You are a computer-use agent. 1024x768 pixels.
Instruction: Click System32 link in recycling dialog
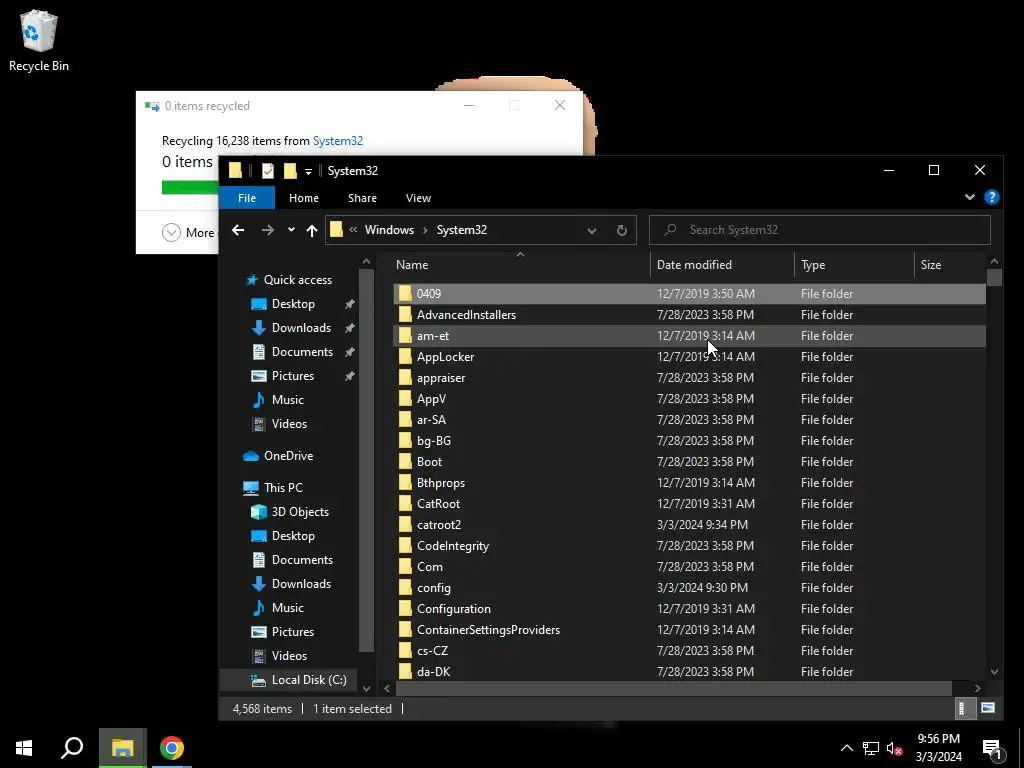click(x=338, y=141)
